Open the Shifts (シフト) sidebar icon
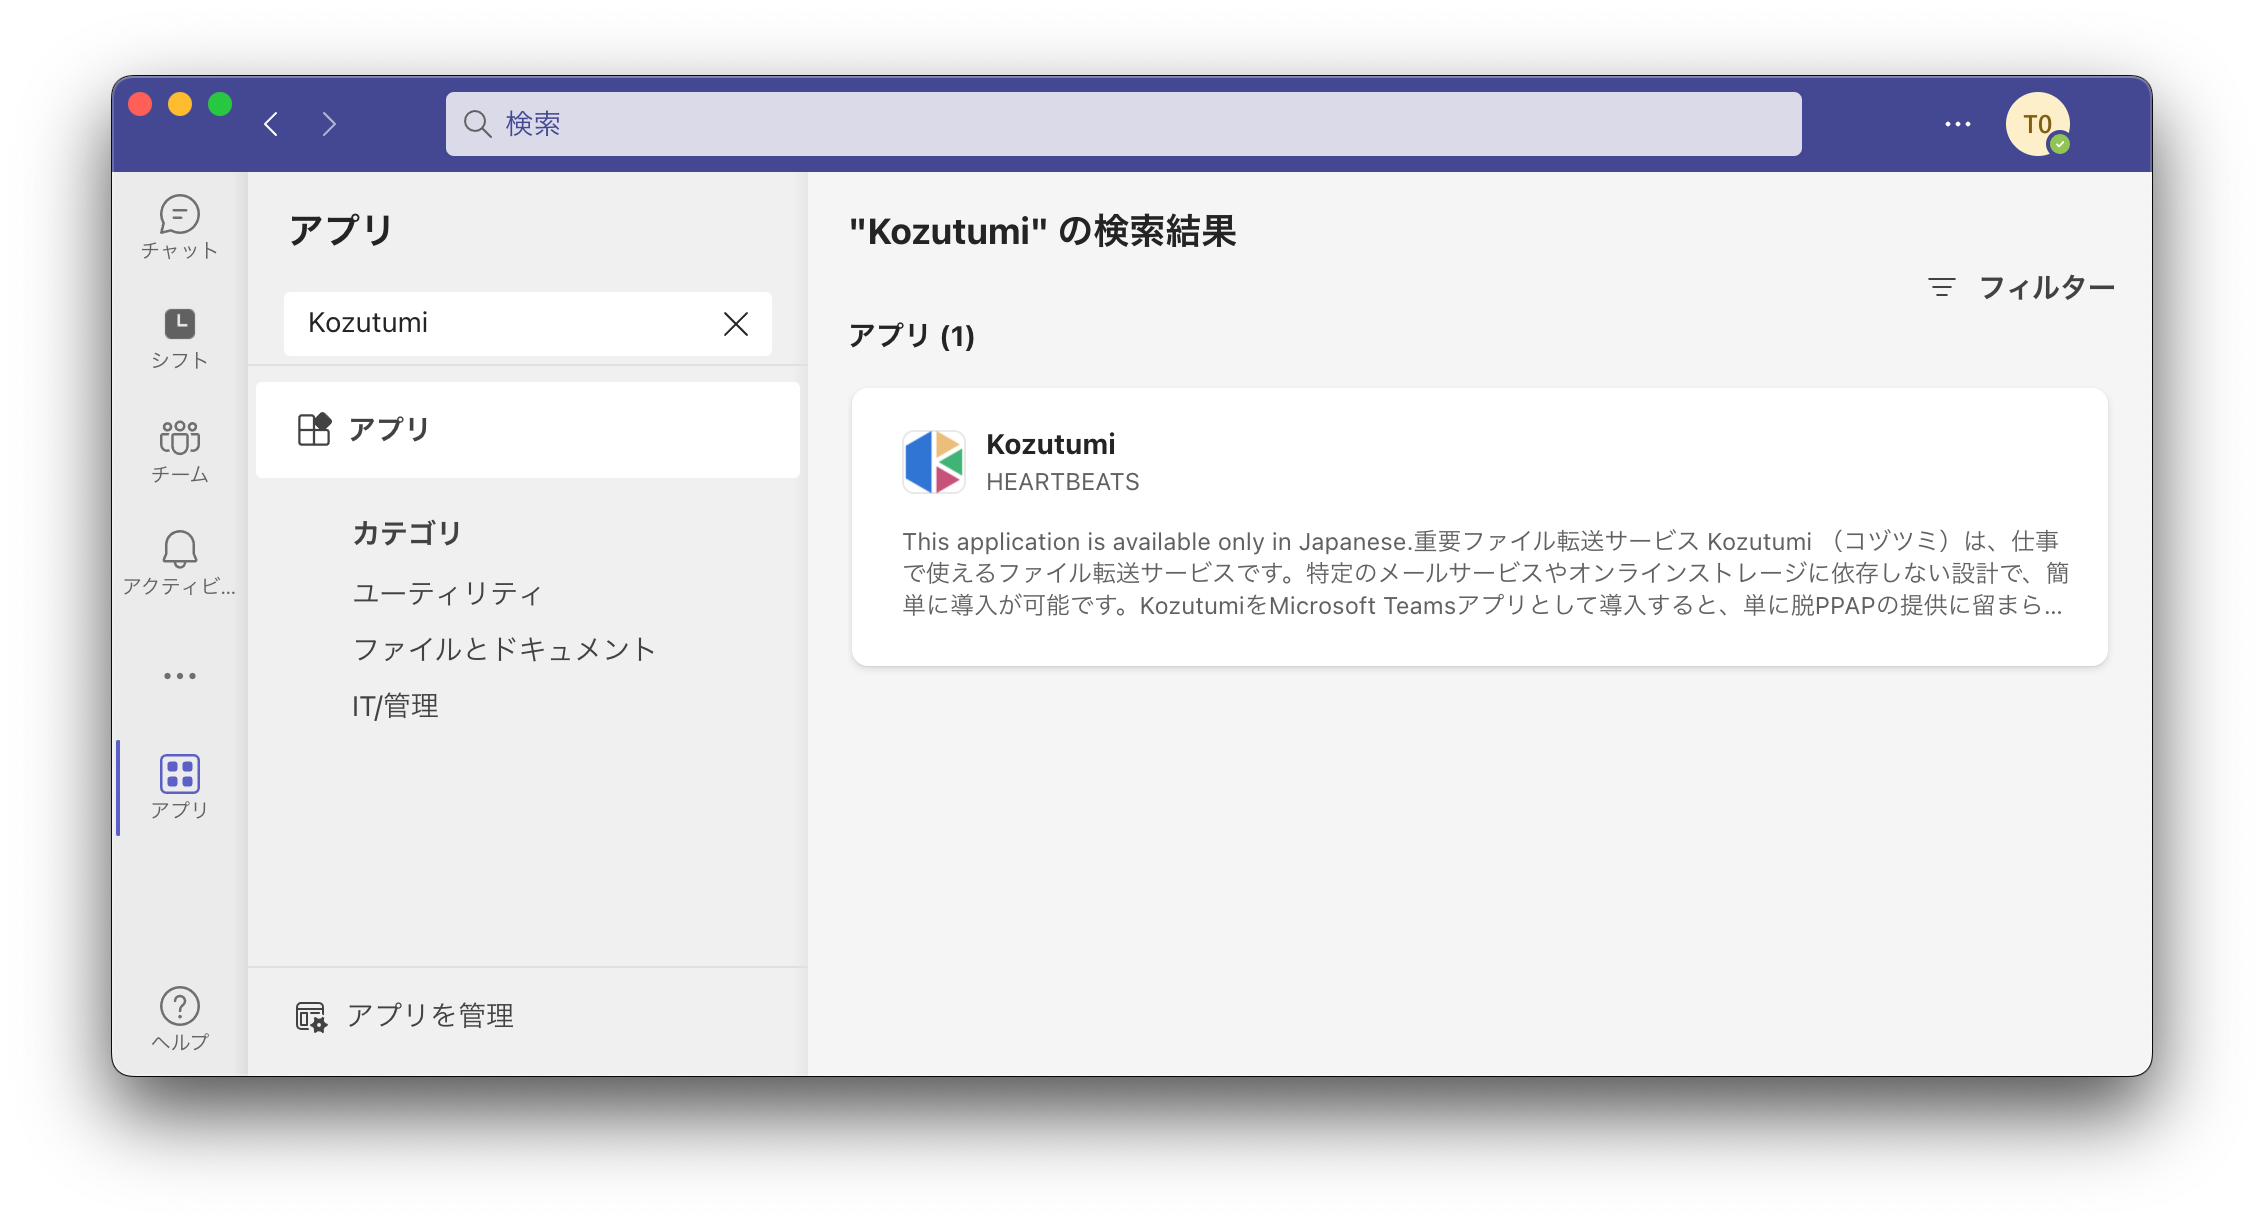This screenshot has width=2264, height=1224. [x=180, y=339]
